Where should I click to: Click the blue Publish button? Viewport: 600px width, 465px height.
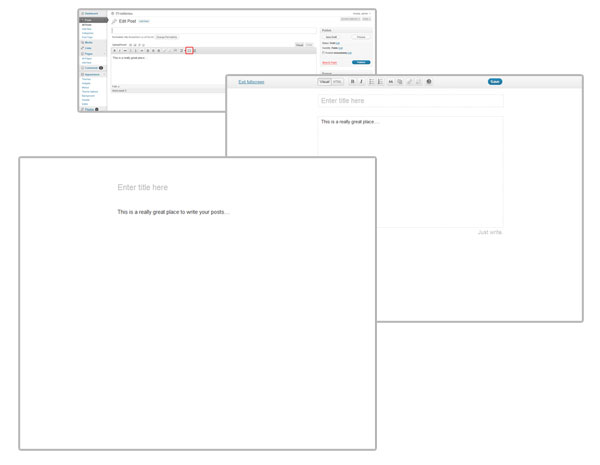tap(361, 62)
